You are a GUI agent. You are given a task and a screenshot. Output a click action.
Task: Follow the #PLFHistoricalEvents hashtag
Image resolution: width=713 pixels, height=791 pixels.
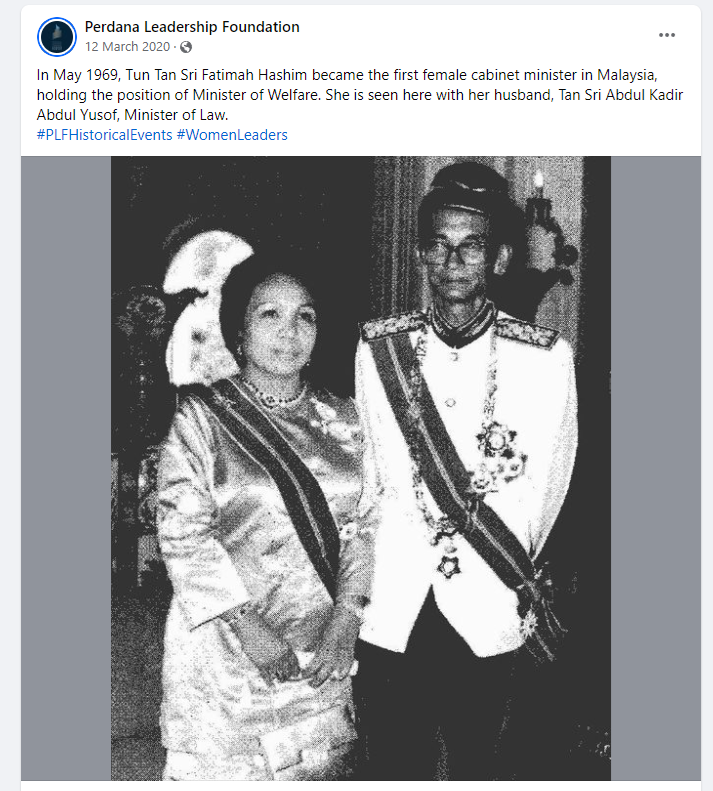pyautogui.click(x=104, y=135)
